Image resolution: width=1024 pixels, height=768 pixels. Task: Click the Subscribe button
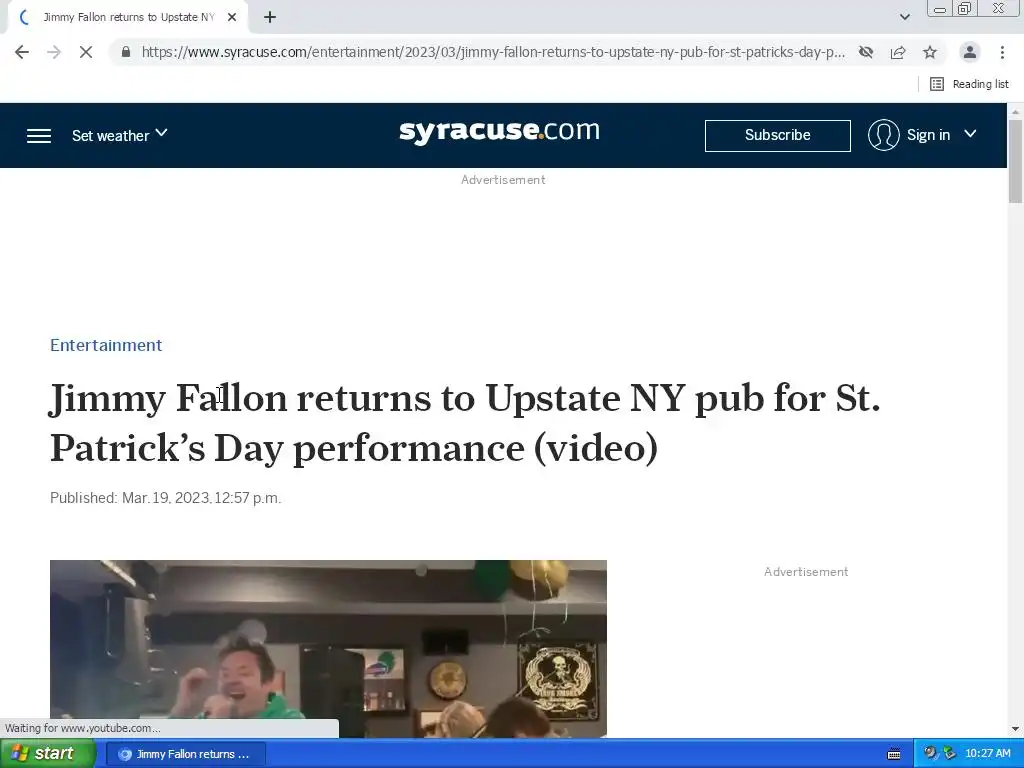point(778,135)
